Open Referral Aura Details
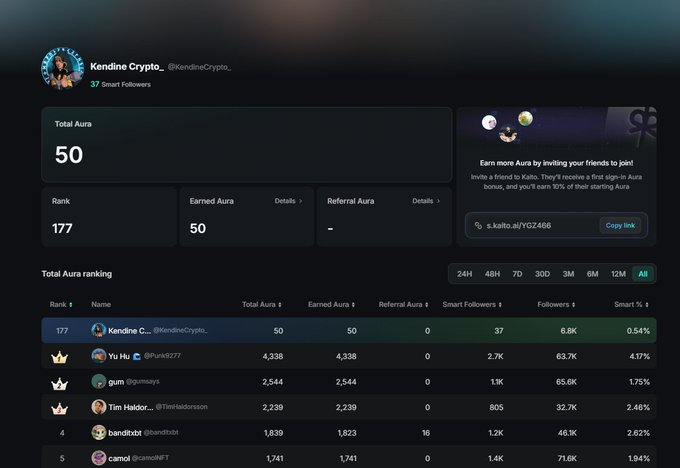The width and height of the screenshot is (680, 468). click(x=426, y=201)
